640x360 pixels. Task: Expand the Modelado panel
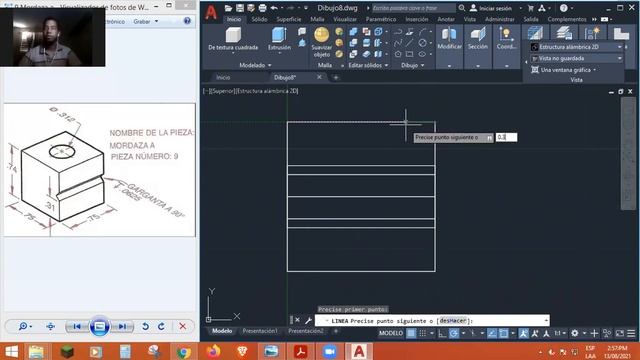tap(255, 65)
